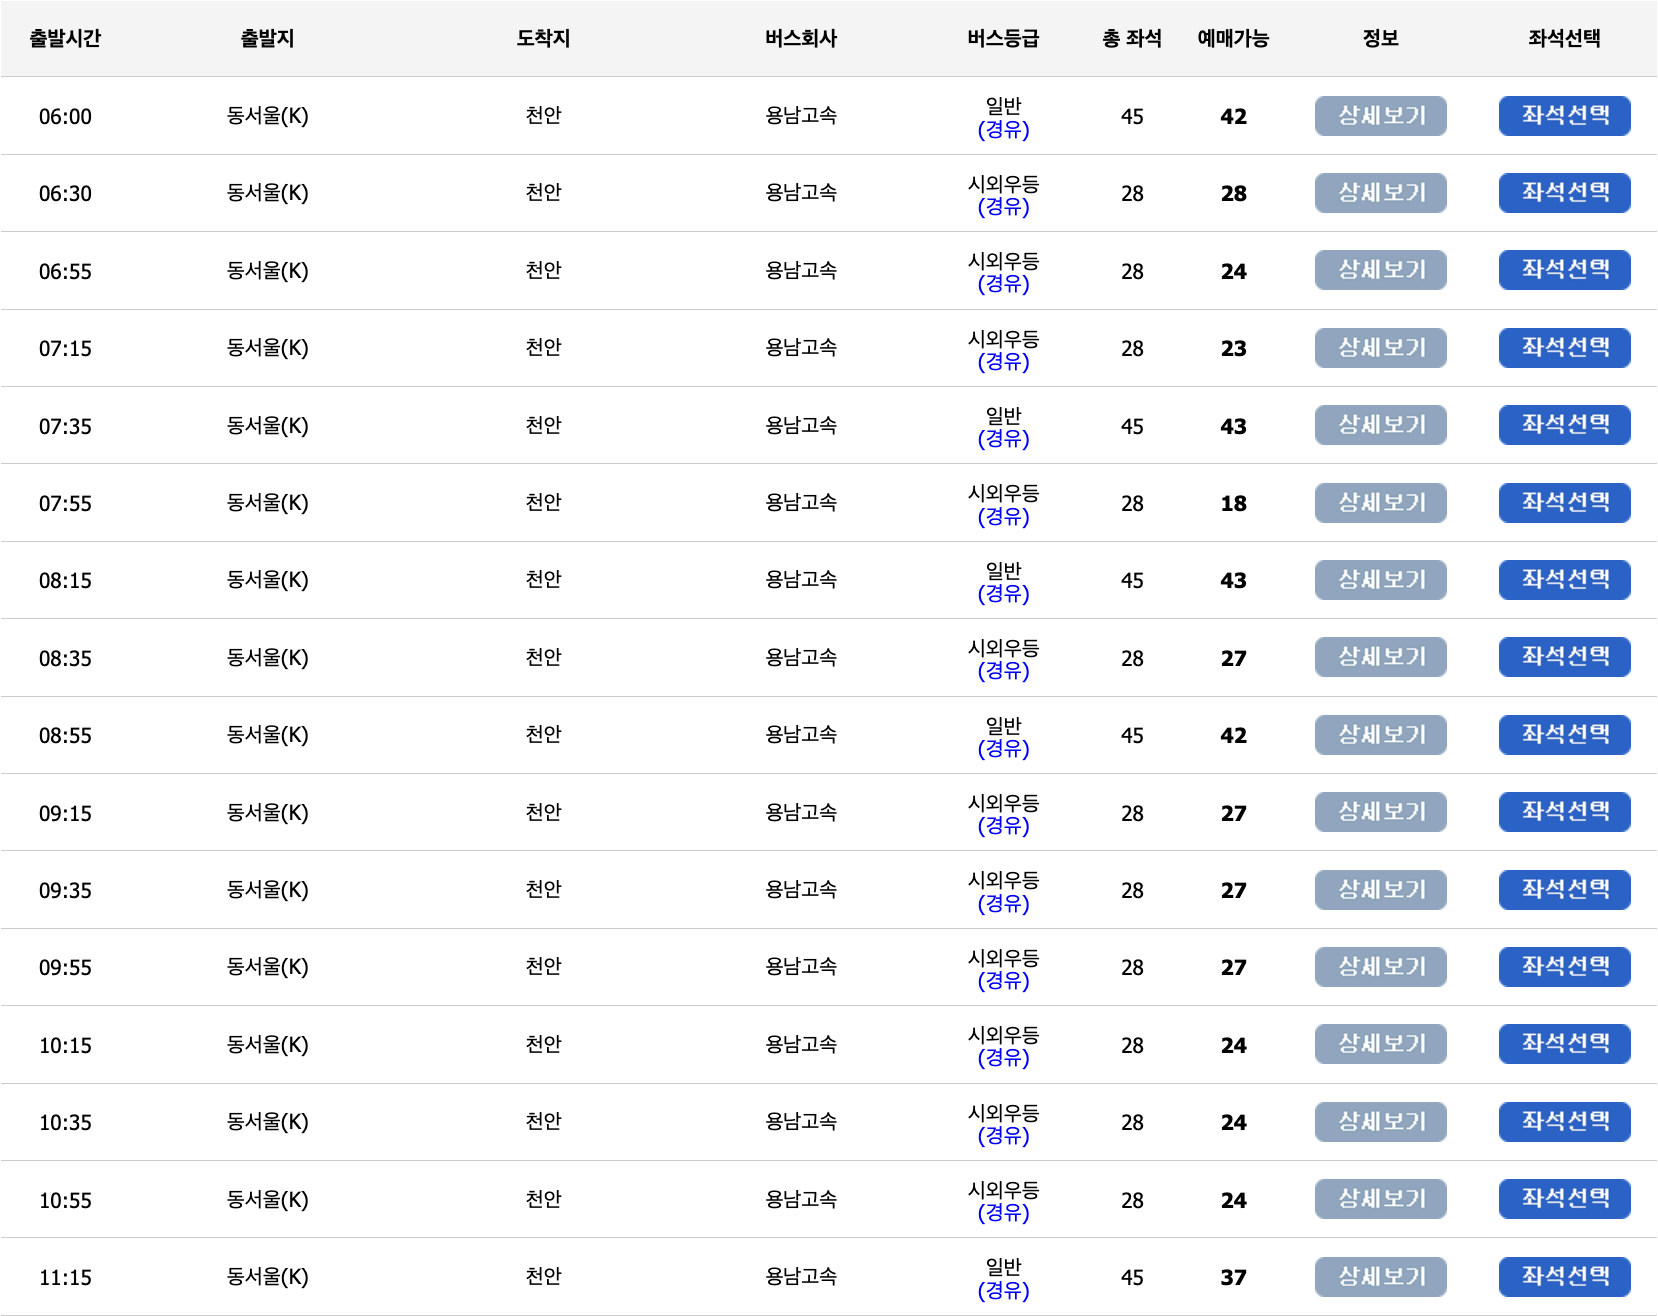Viewport: 1658px width, 1316px height.
Task: Click the 출발시간 column header
Action: pyautogui.click(x=66, y=38)
